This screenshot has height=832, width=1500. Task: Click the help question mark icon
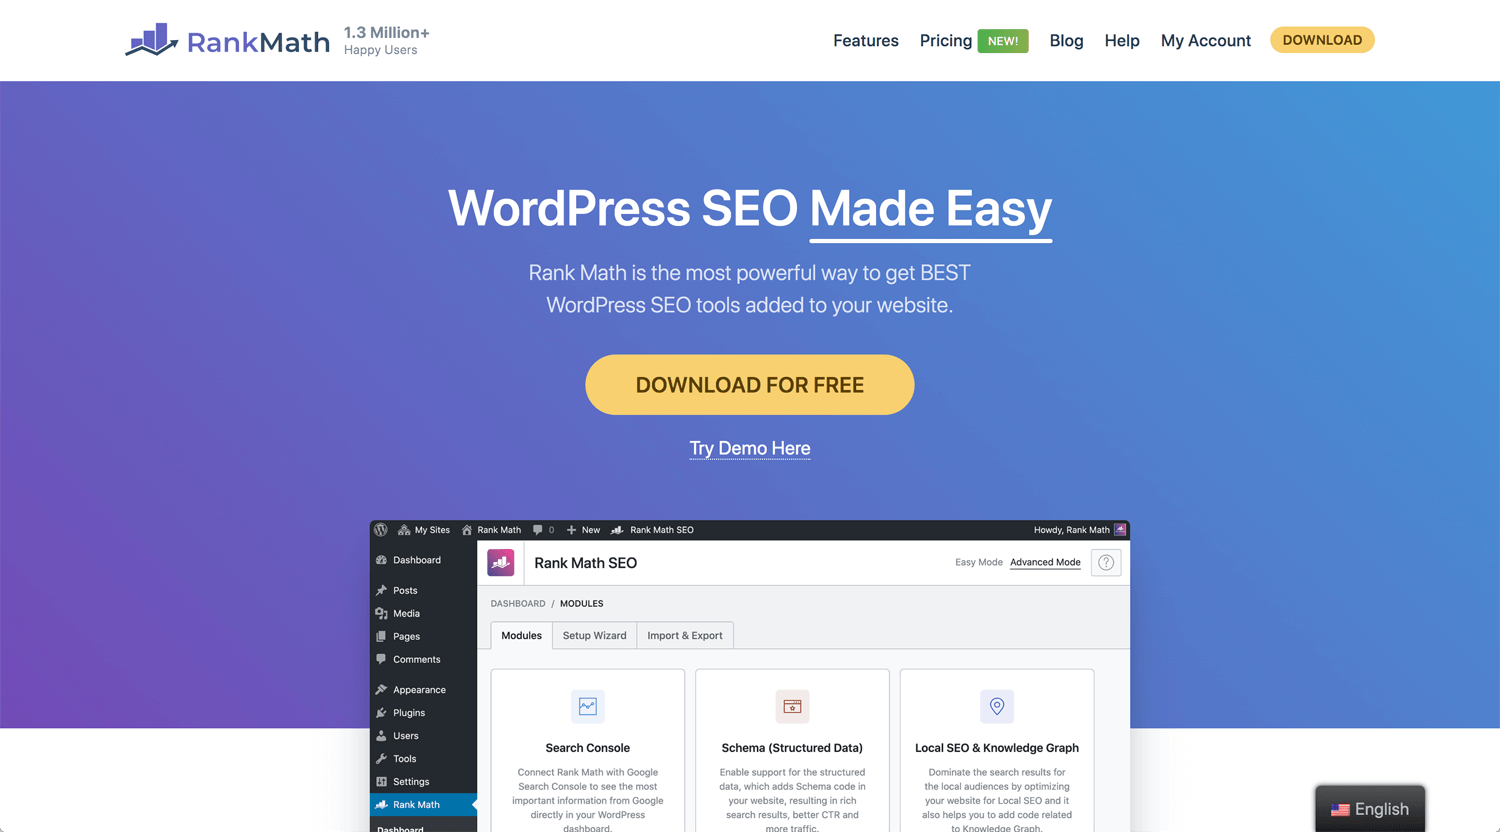pos(1106,563)
